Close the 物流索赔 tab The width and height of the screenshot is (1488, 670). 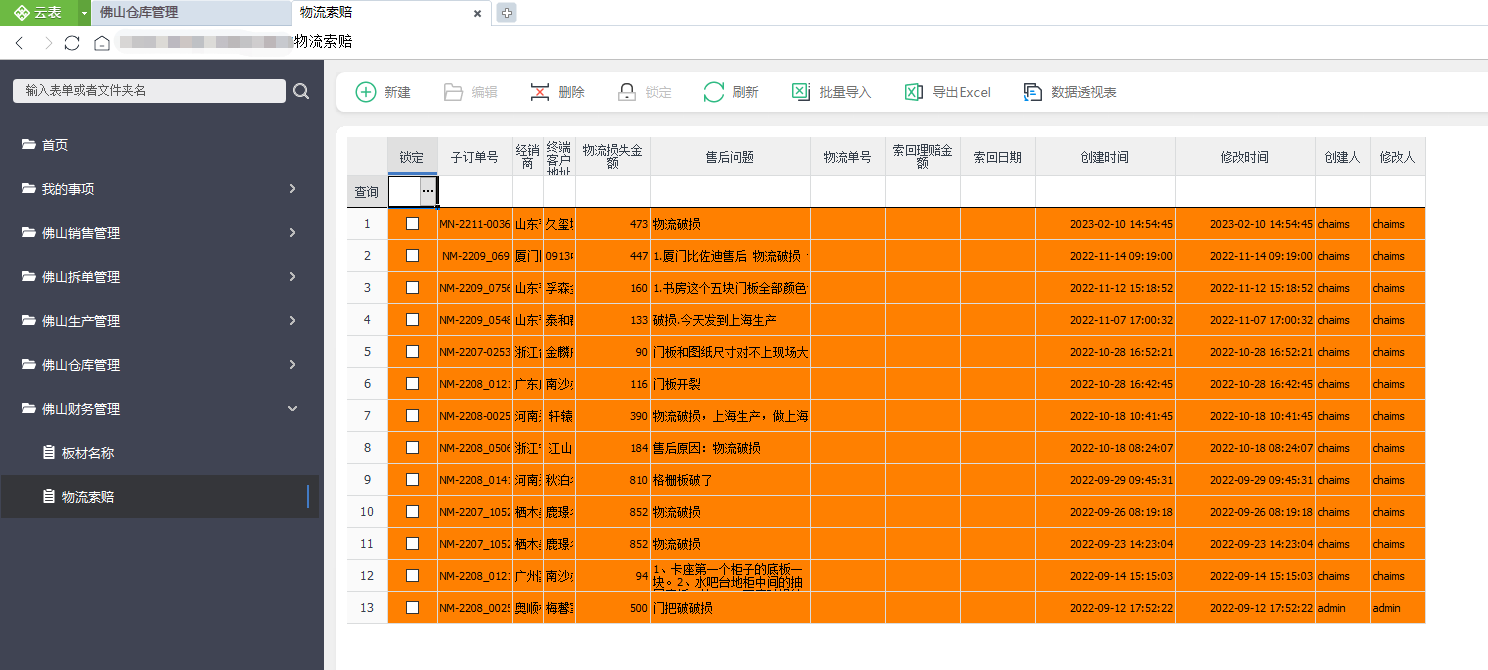478,13
